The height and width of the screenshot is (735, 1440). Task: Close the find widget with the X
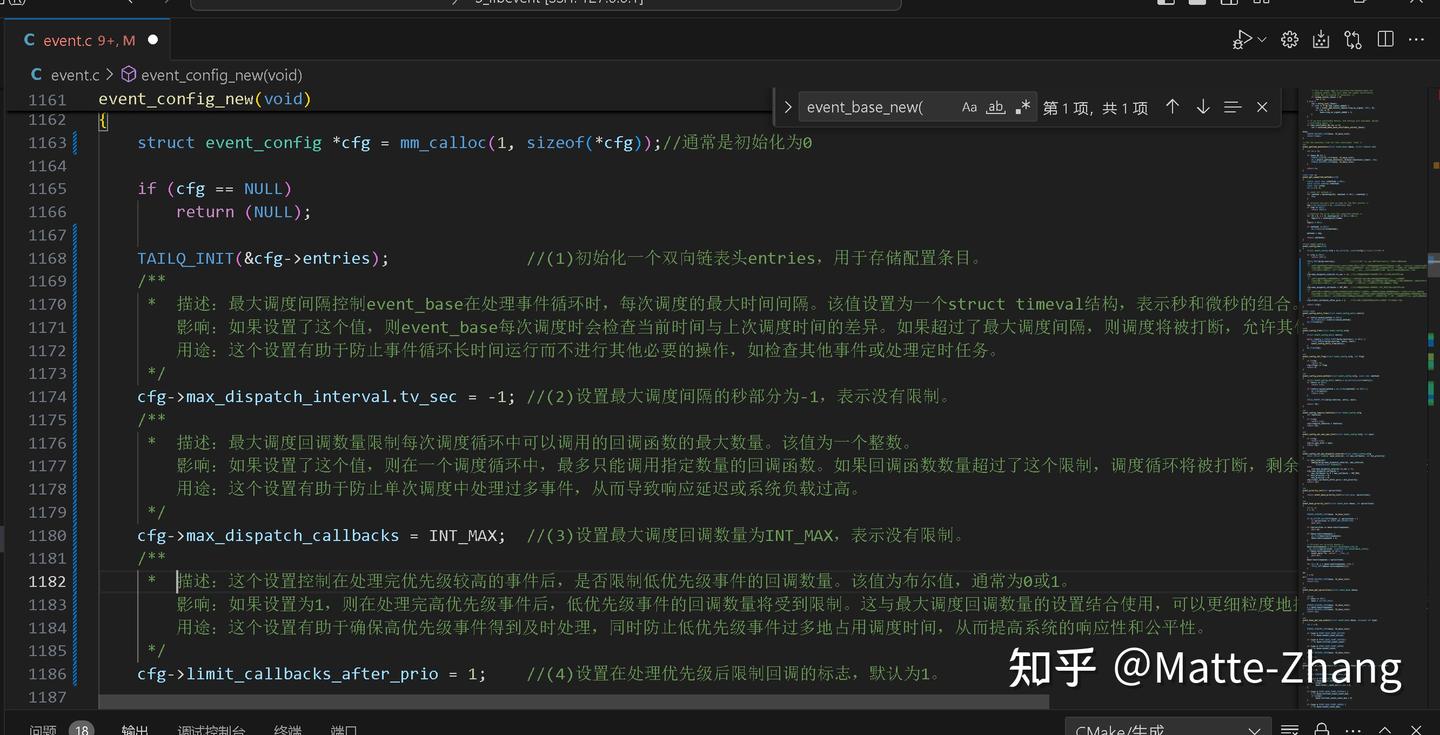pos(1261,106)
